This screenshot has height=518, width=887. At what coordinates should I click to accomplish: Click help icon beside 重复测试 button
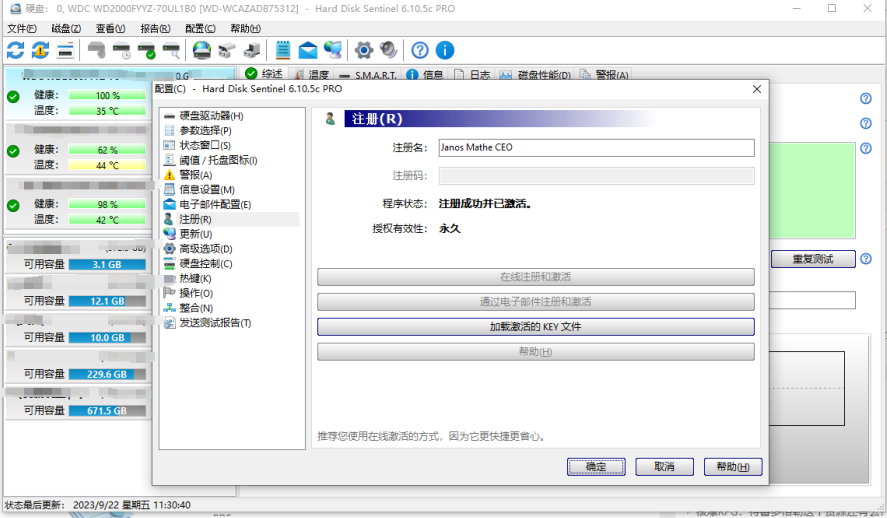click(x=866, y=259)
